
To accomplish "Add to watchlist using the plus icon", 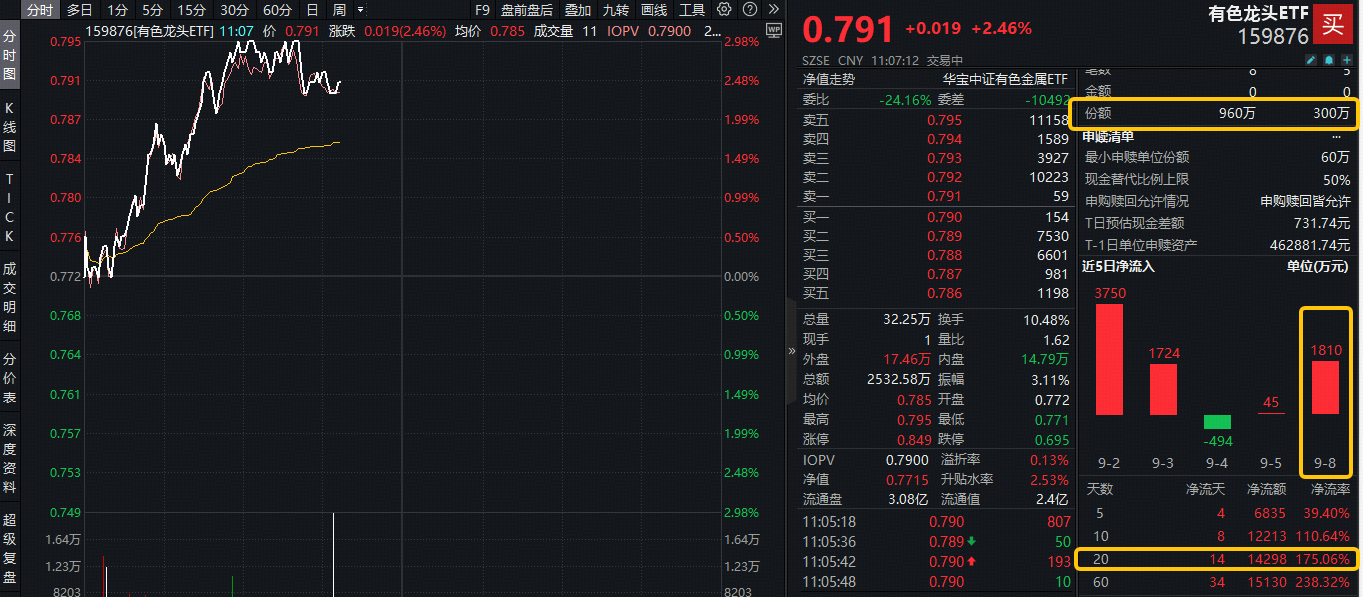I will point(1347,60).
